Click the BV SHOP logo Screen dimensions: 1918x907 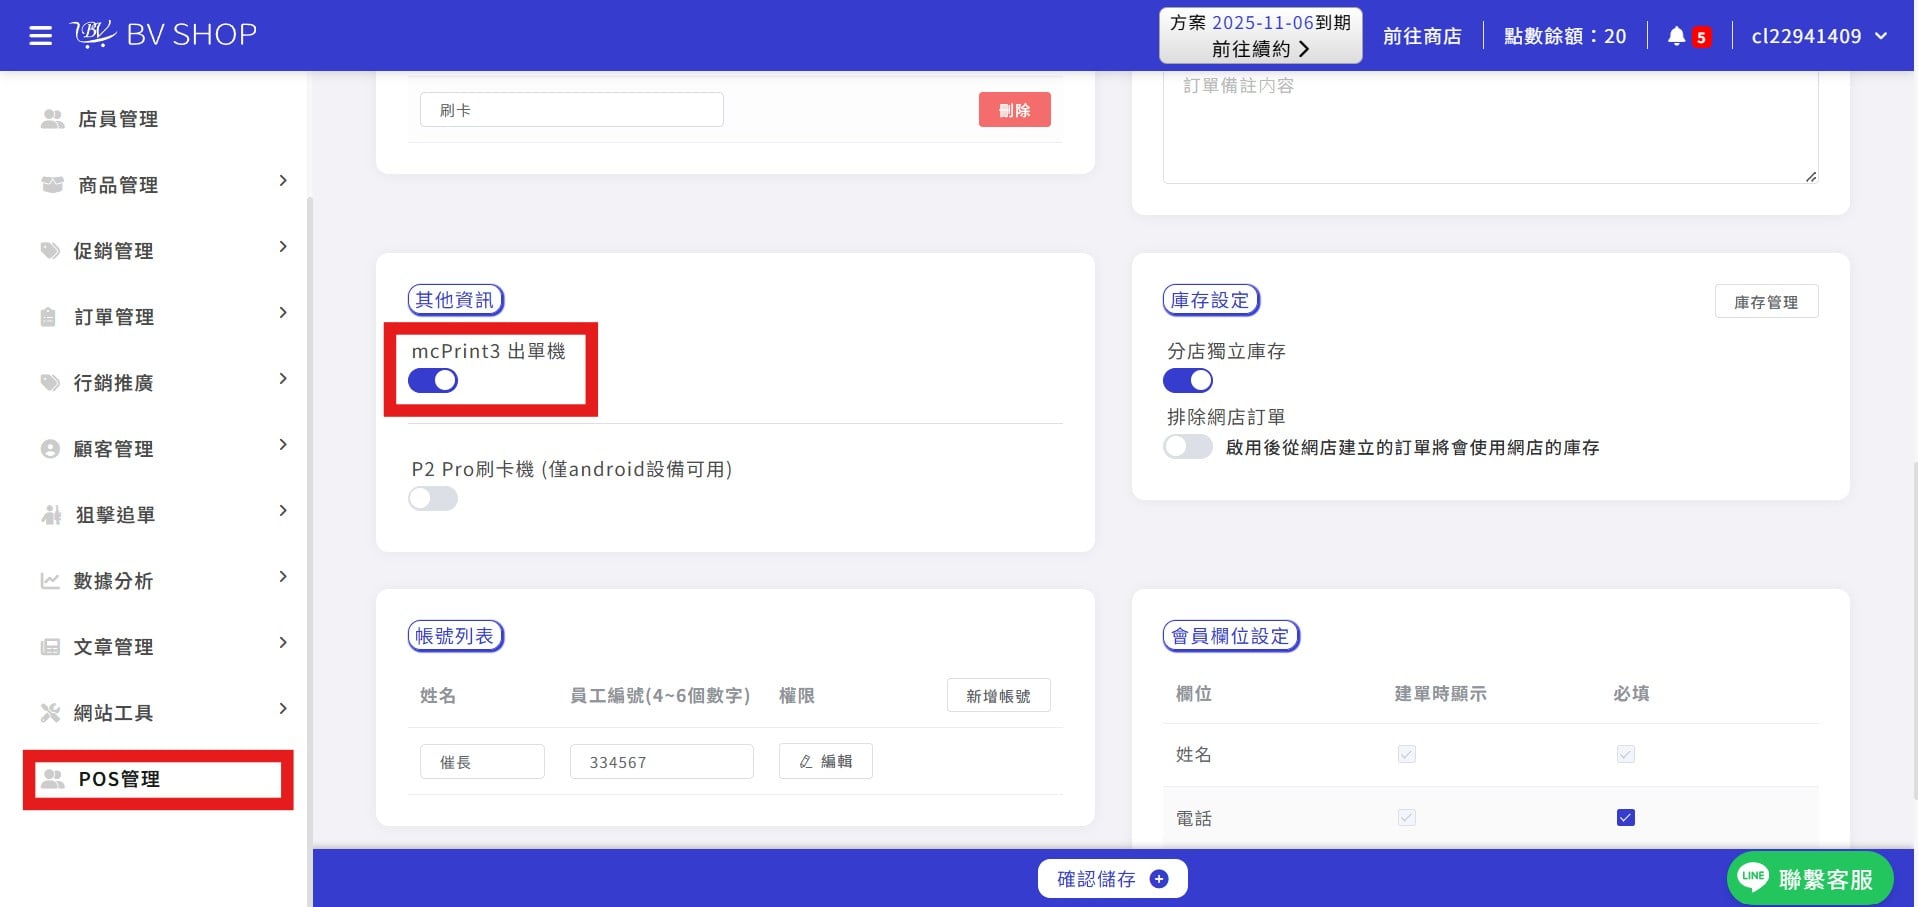point(164,35)
